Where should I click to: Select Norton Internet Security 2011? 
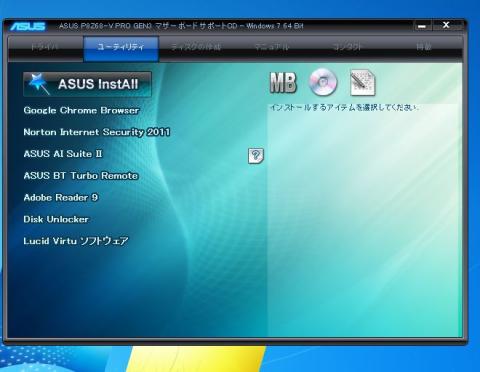(x=97, y=132)
